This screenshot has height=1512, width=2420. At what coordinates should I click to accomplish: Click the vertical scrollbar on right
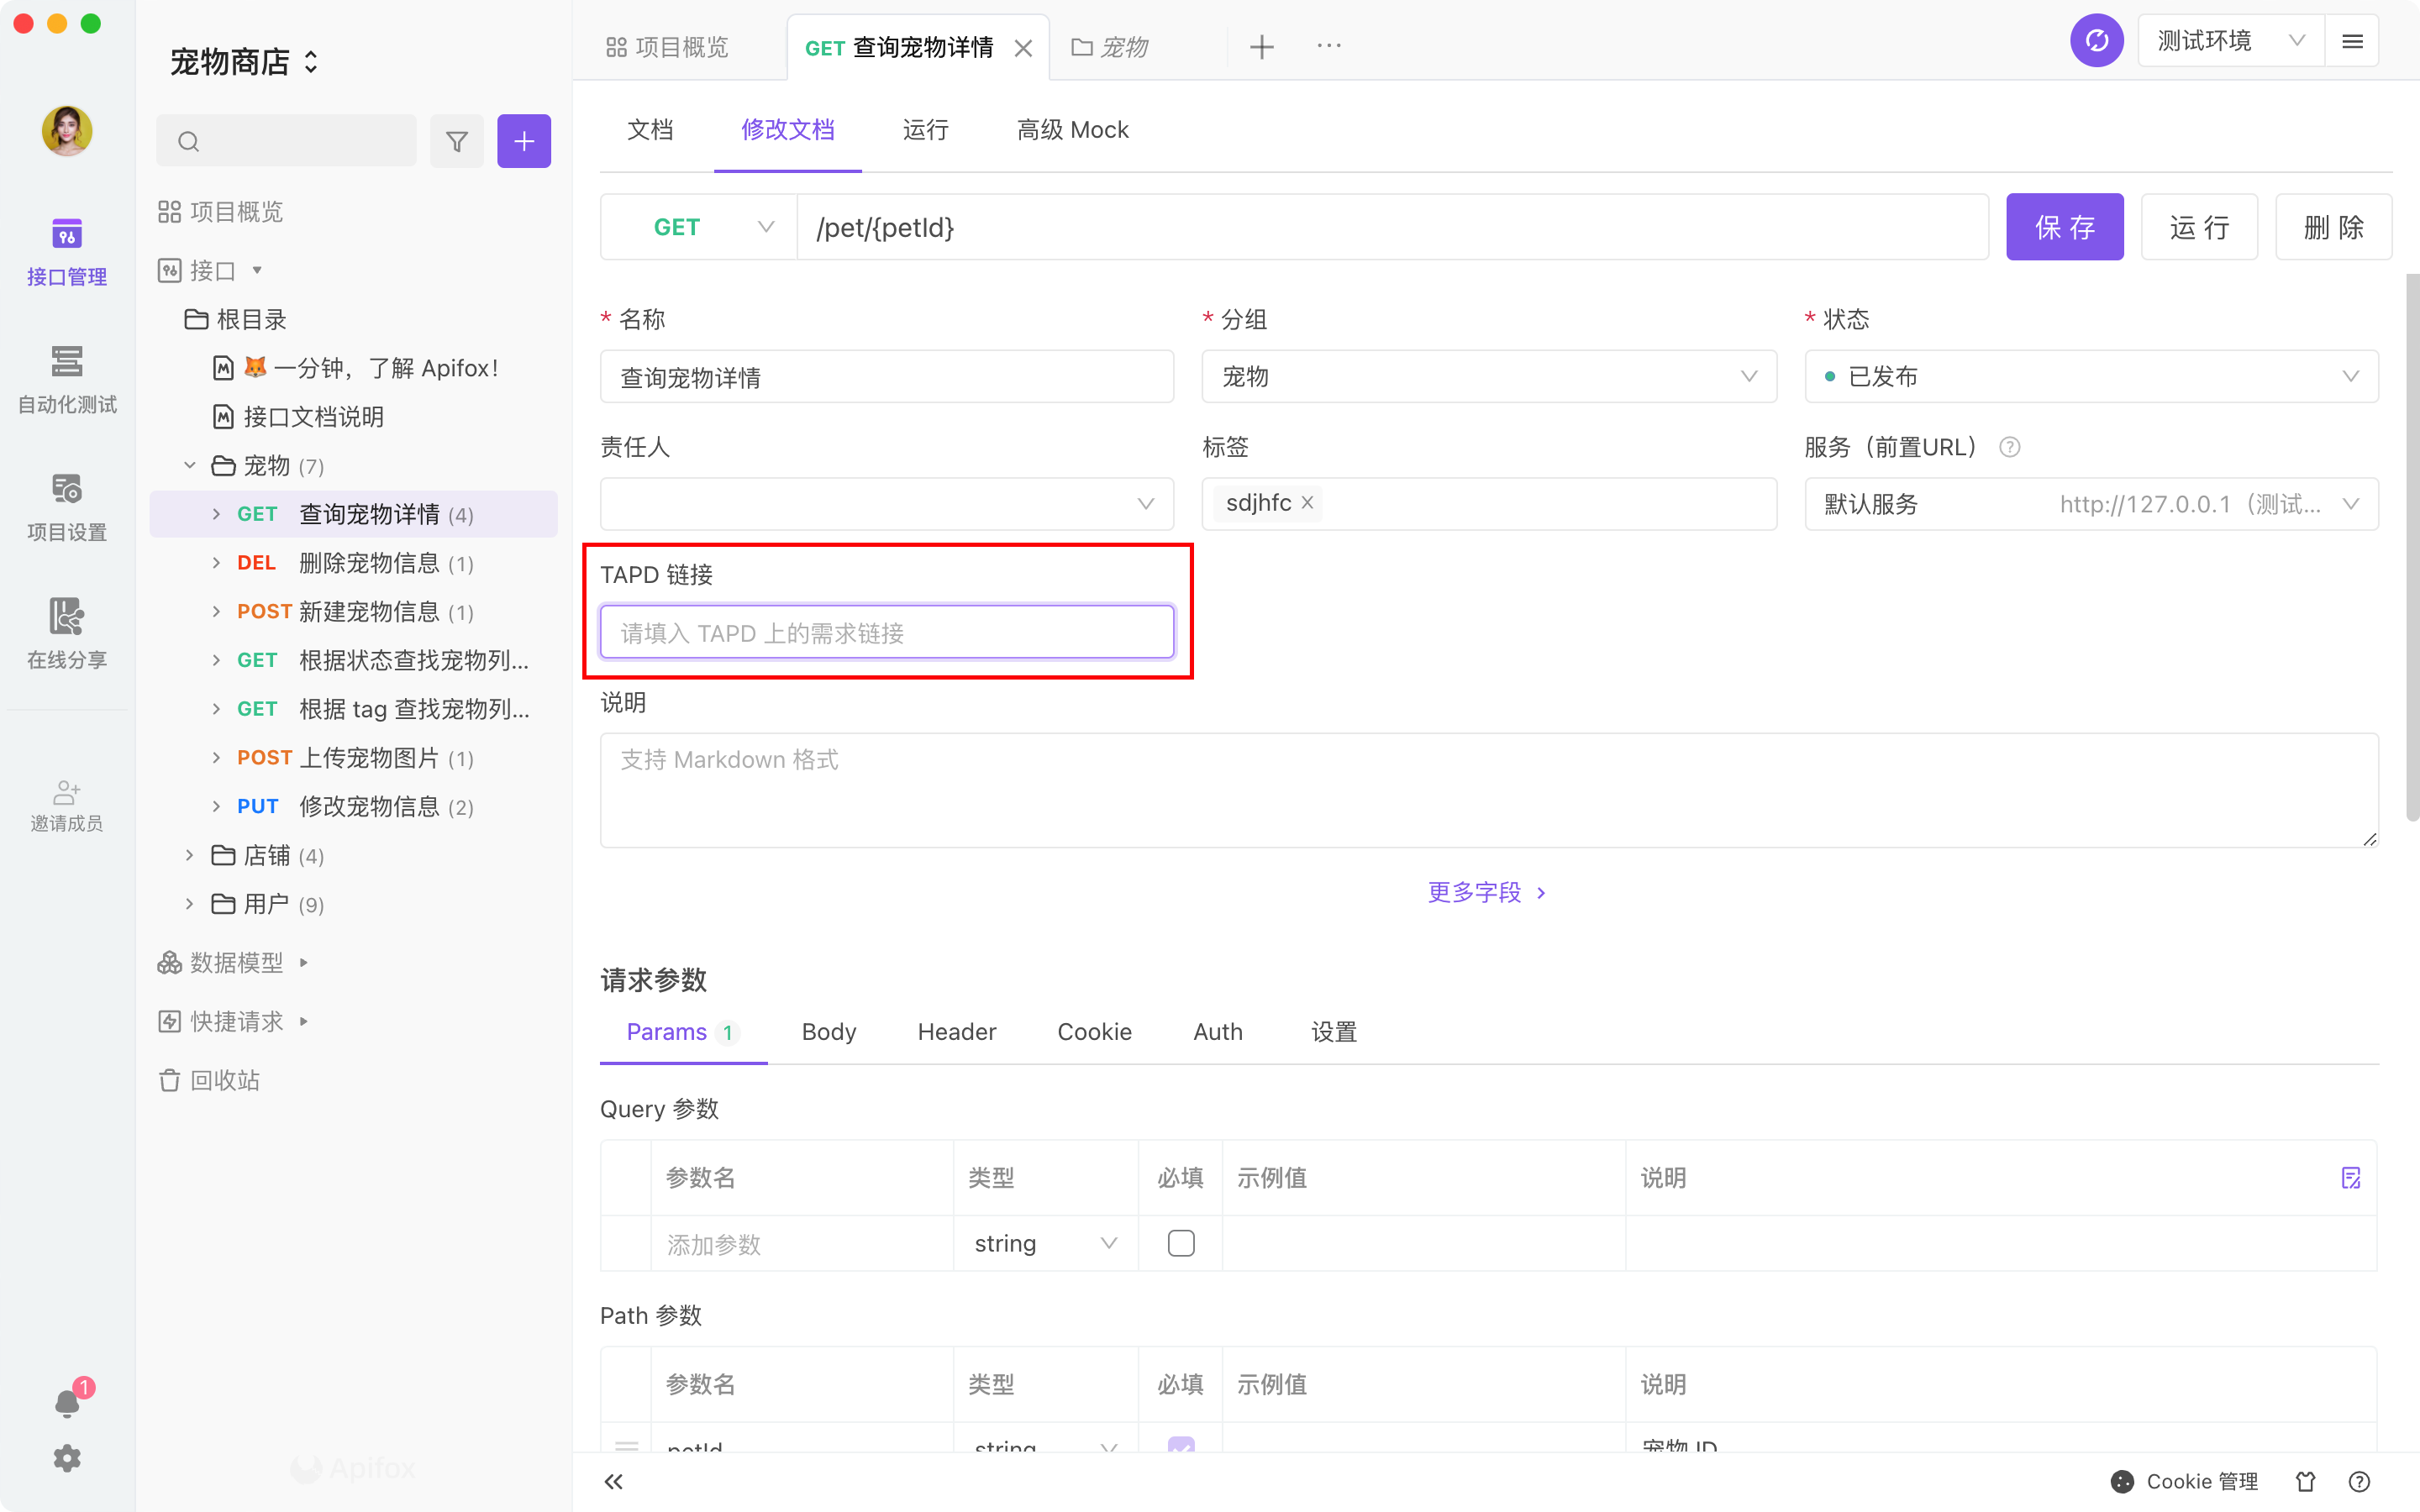point(2412,545)
